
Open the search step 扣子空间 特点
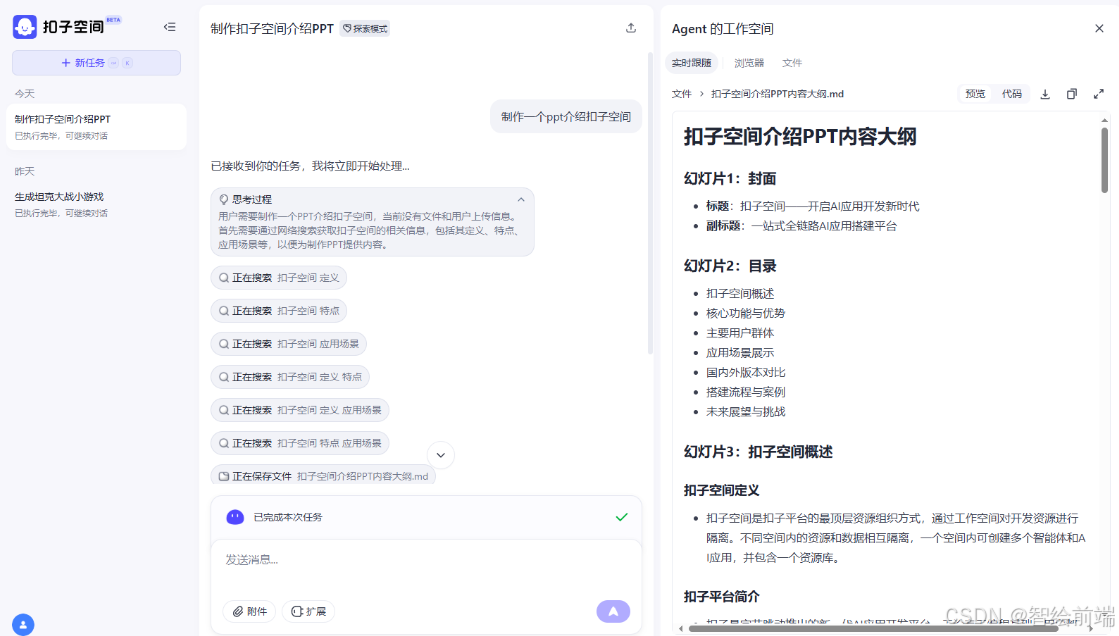tap(278, 311)
